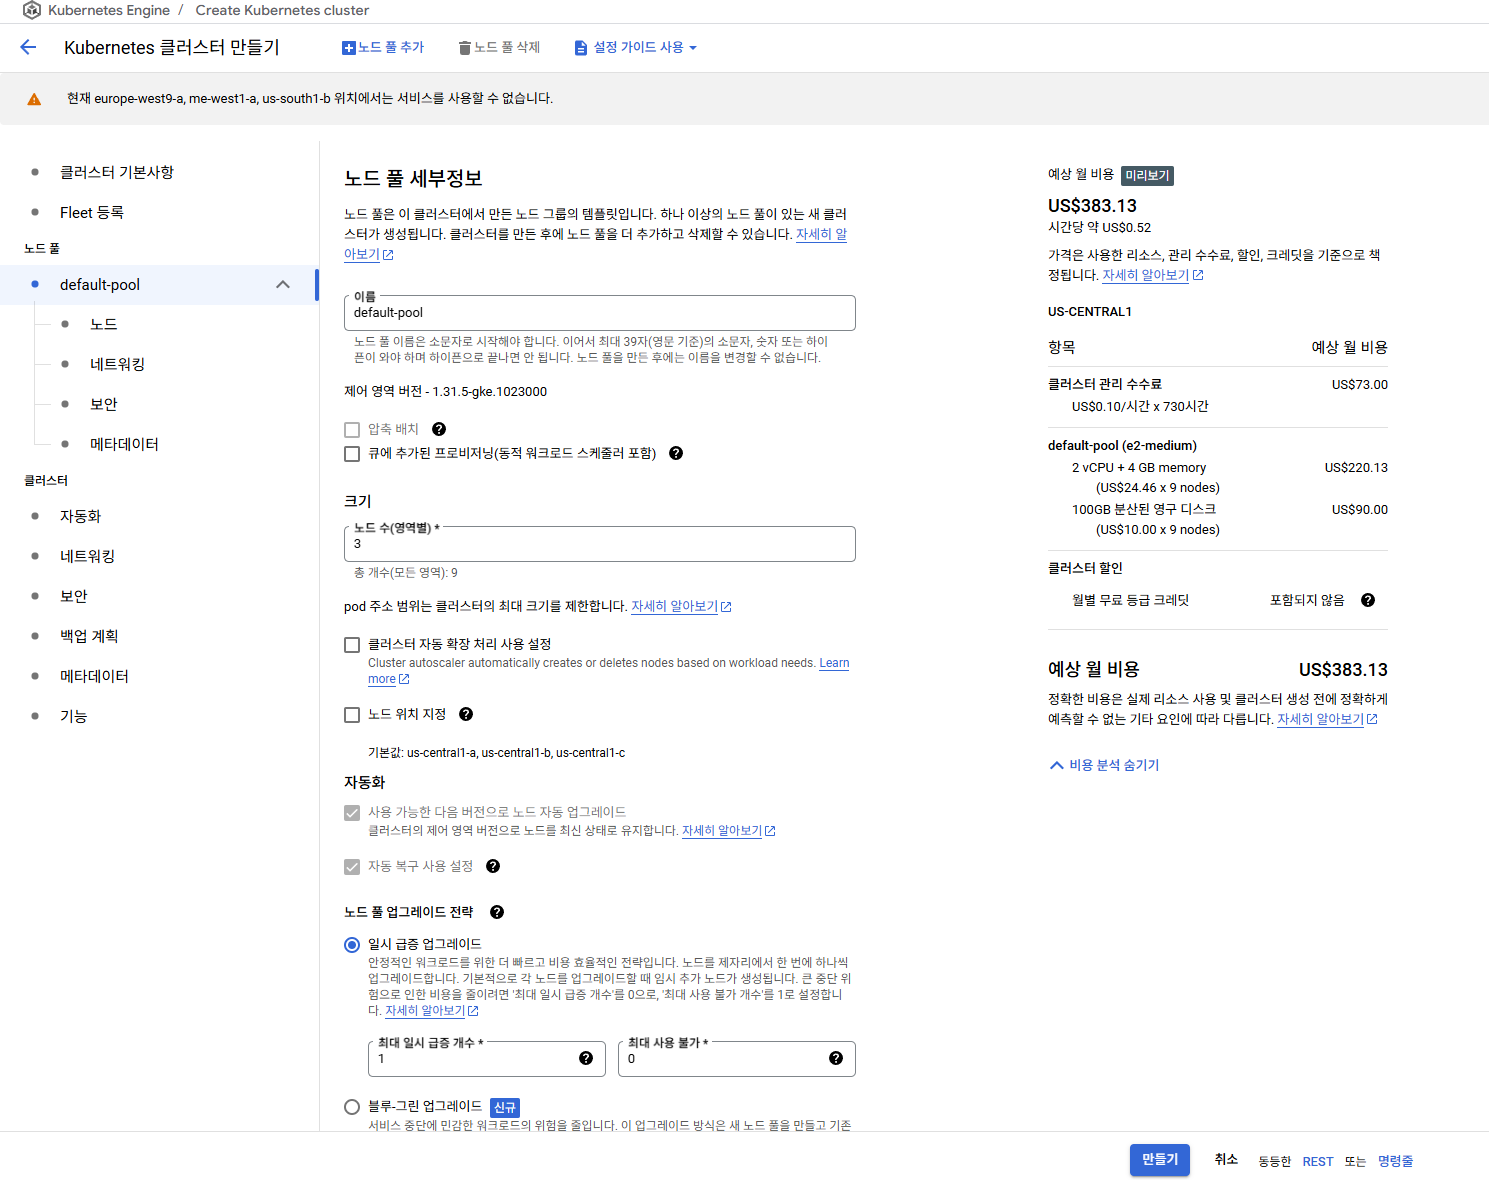Viewport: 1489px width, 1180px height.
Task: Open help icon next to 자동 복구 사용 설정
Action: pyautogui.click(x=493, y=866)
